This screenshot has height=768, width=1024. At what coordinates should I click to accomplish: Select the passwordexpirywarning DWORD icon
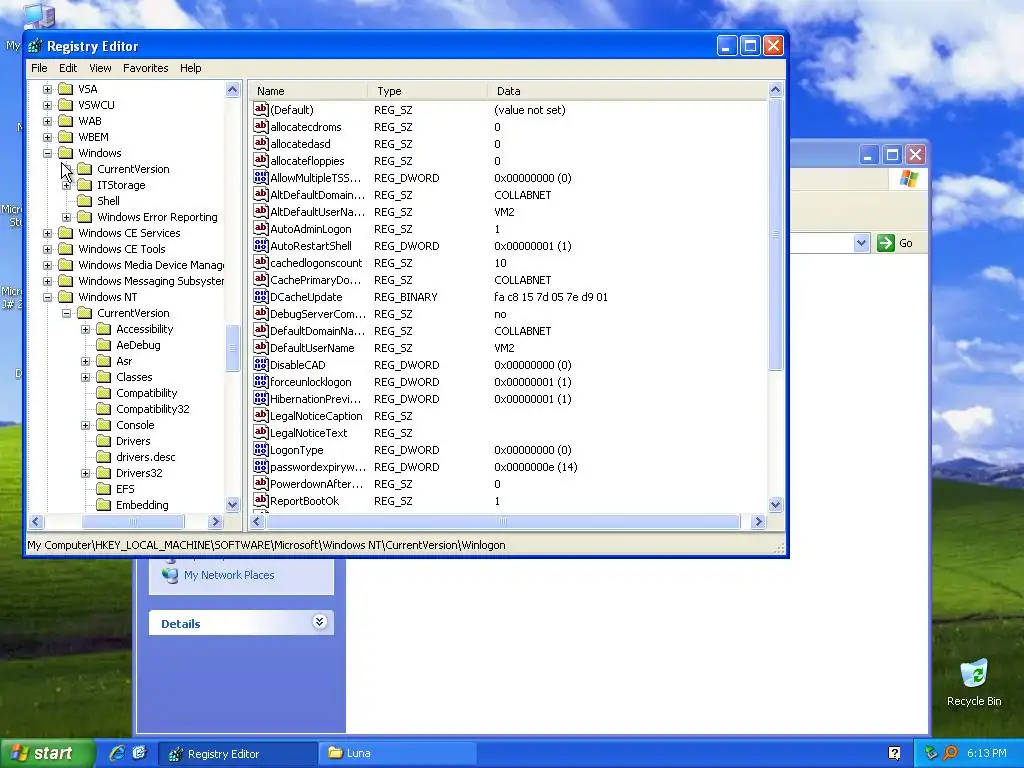[x=261, y=466]
